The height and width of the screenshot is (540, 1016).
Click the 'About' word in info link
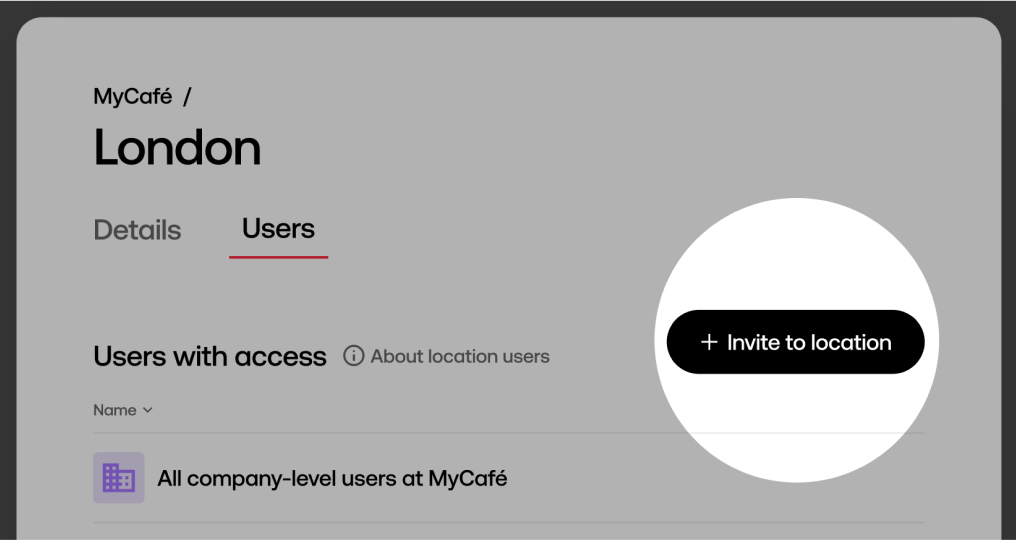coord(396,356)
